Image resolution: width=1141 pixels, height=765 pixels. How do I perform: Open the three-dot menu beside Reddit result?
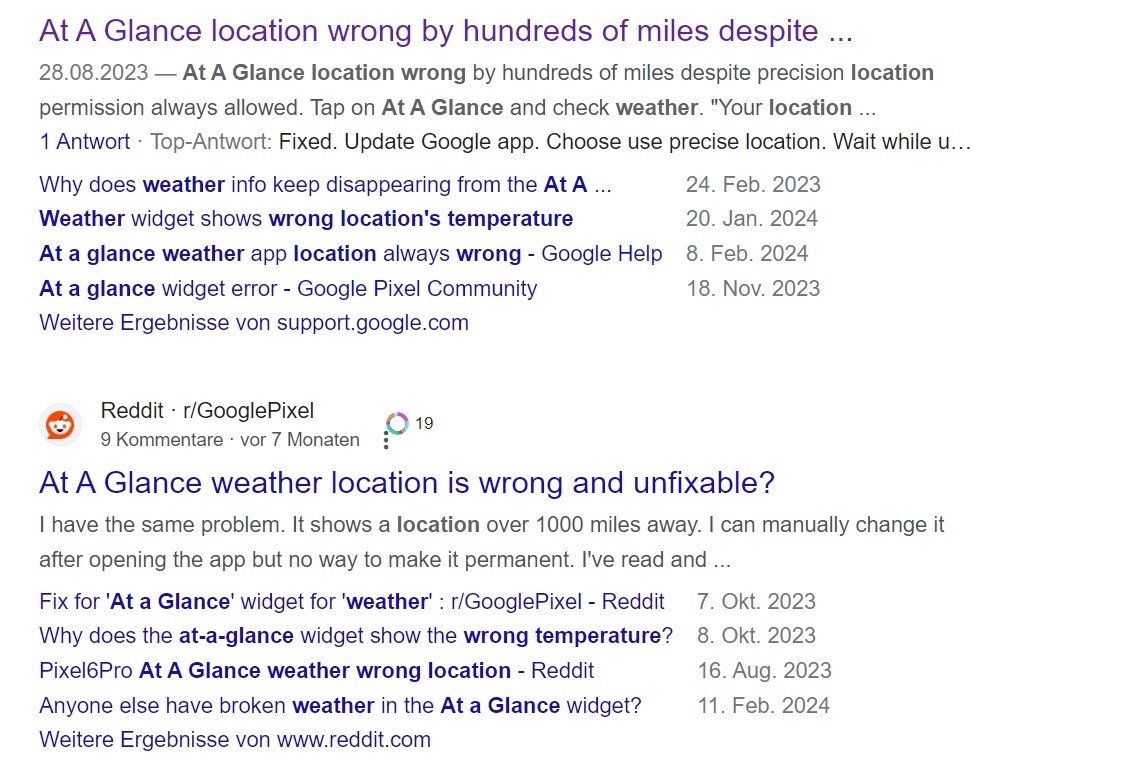click(386, 440)
